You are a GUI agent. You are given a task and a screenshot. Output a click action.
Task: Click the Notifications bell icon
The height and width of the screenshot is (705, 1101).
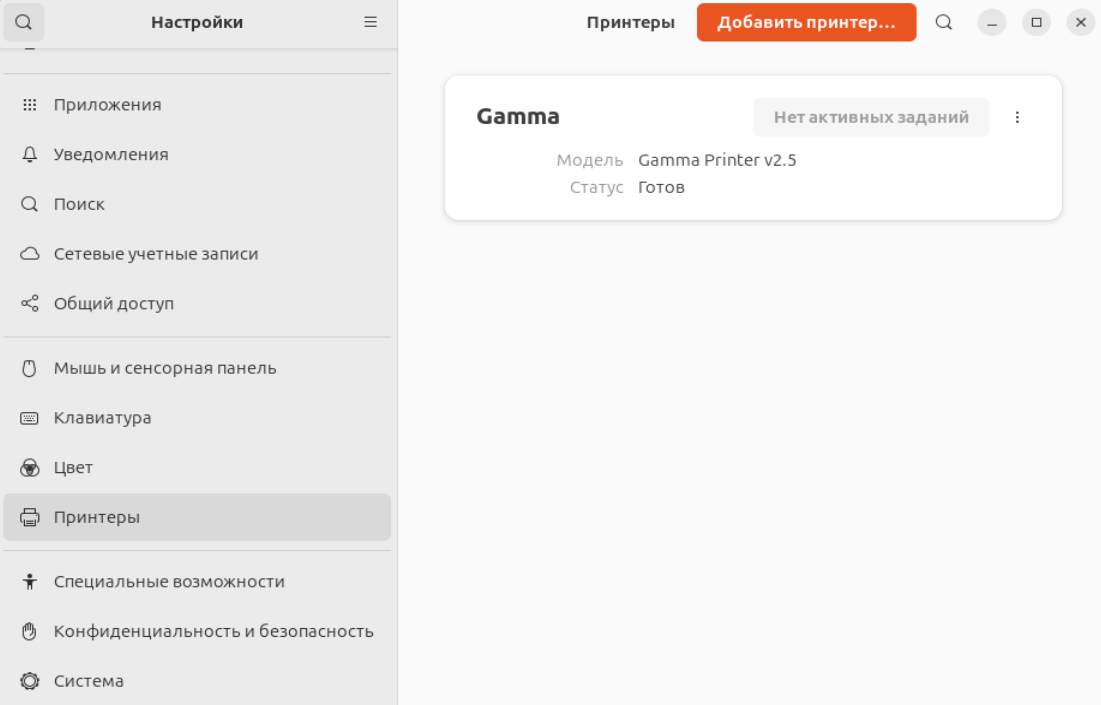pos(30,155)
